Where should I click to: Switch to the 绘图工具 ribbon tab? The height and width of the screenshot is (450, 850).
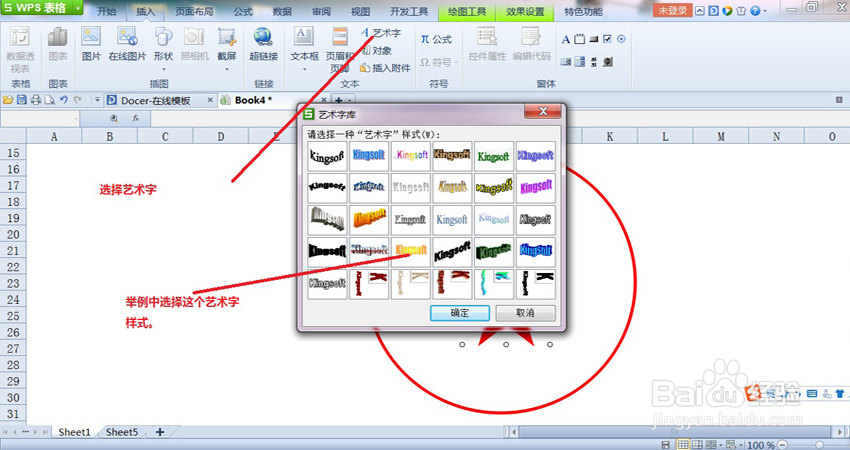pyautogui.click(x=467, y=11)
